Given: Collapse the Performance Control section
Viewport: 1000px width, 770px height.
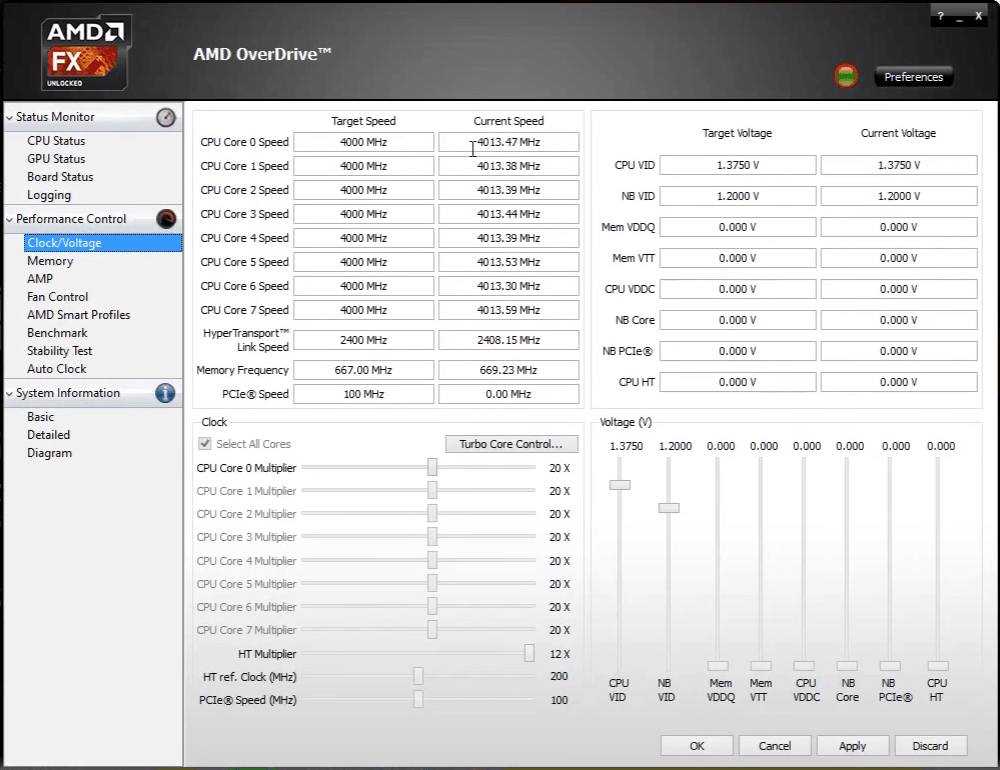Looking at the screenshot, I should point(9,219).
